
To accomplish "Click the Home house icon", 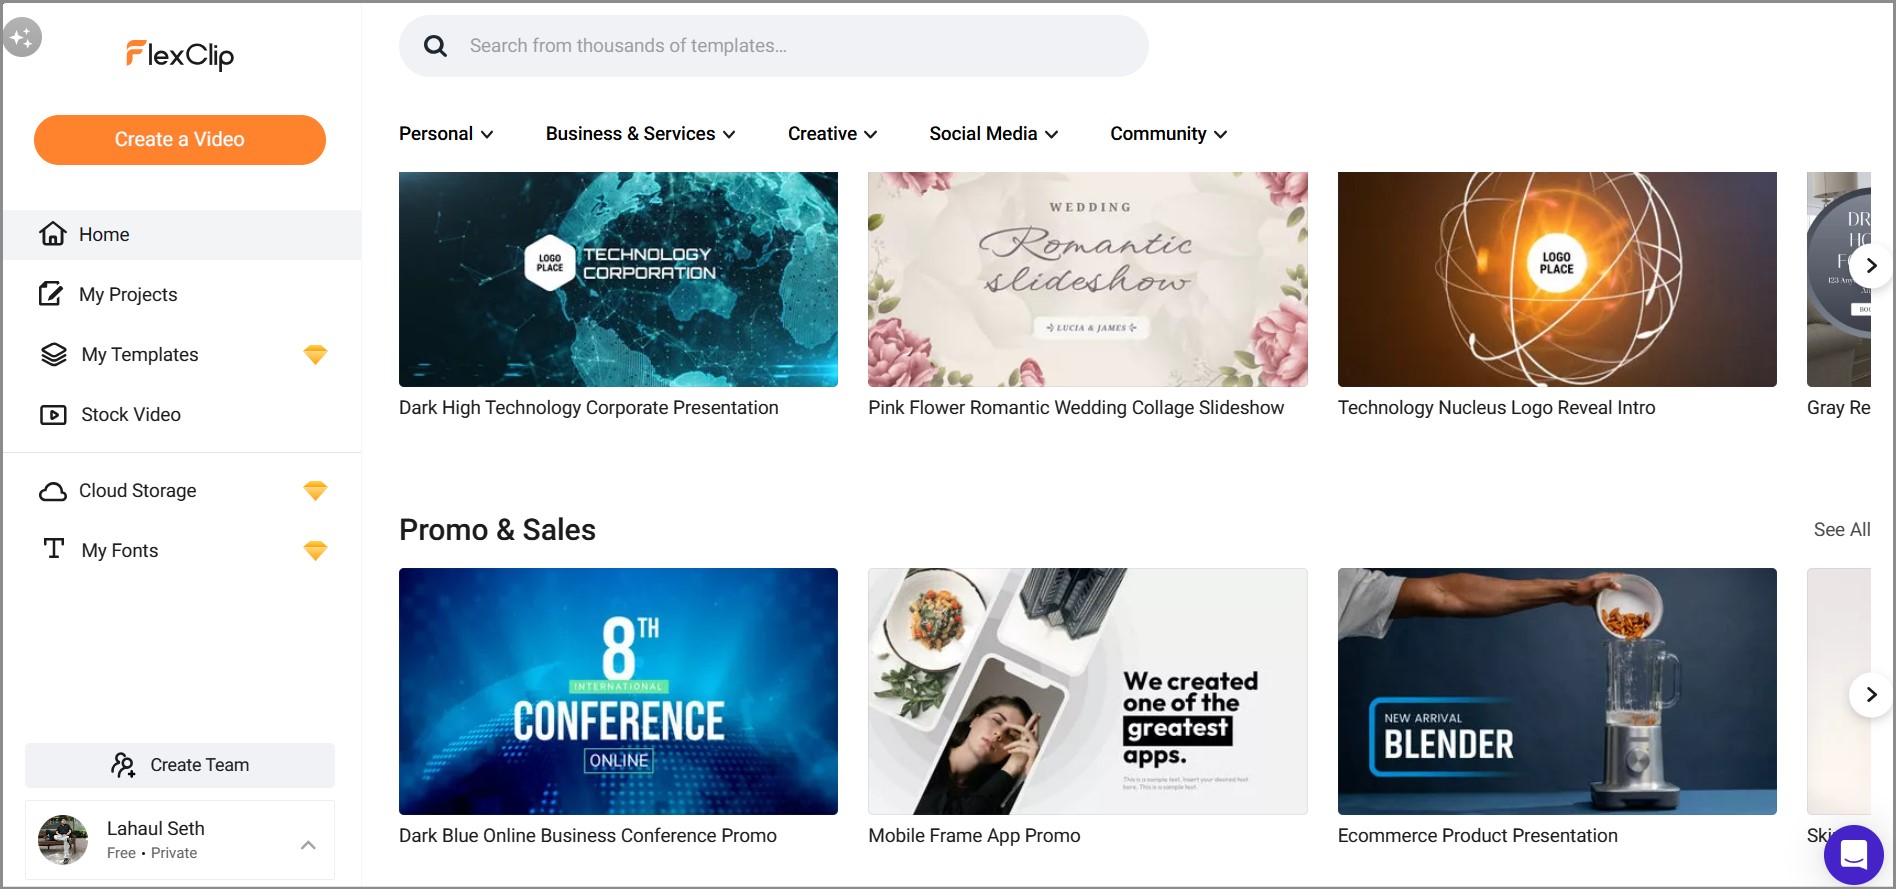I will pos(53,234).
